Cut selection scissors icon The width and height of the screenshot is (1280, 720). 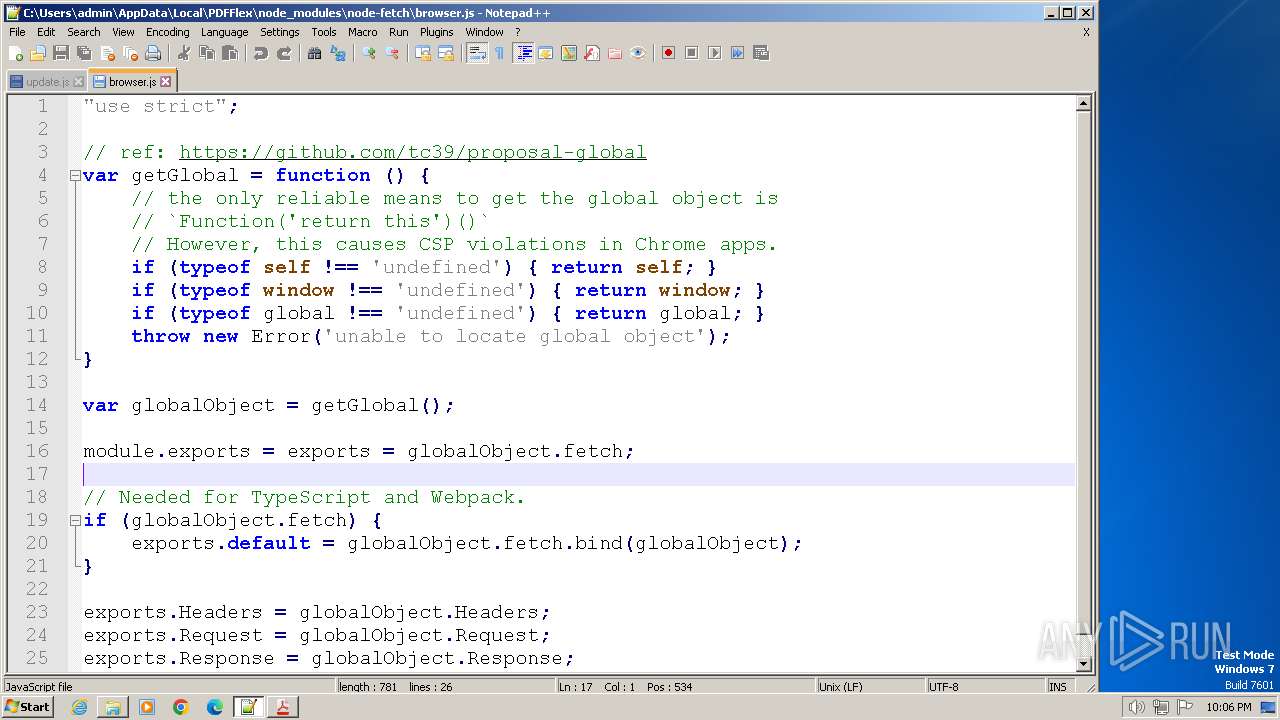pos(184,53)
